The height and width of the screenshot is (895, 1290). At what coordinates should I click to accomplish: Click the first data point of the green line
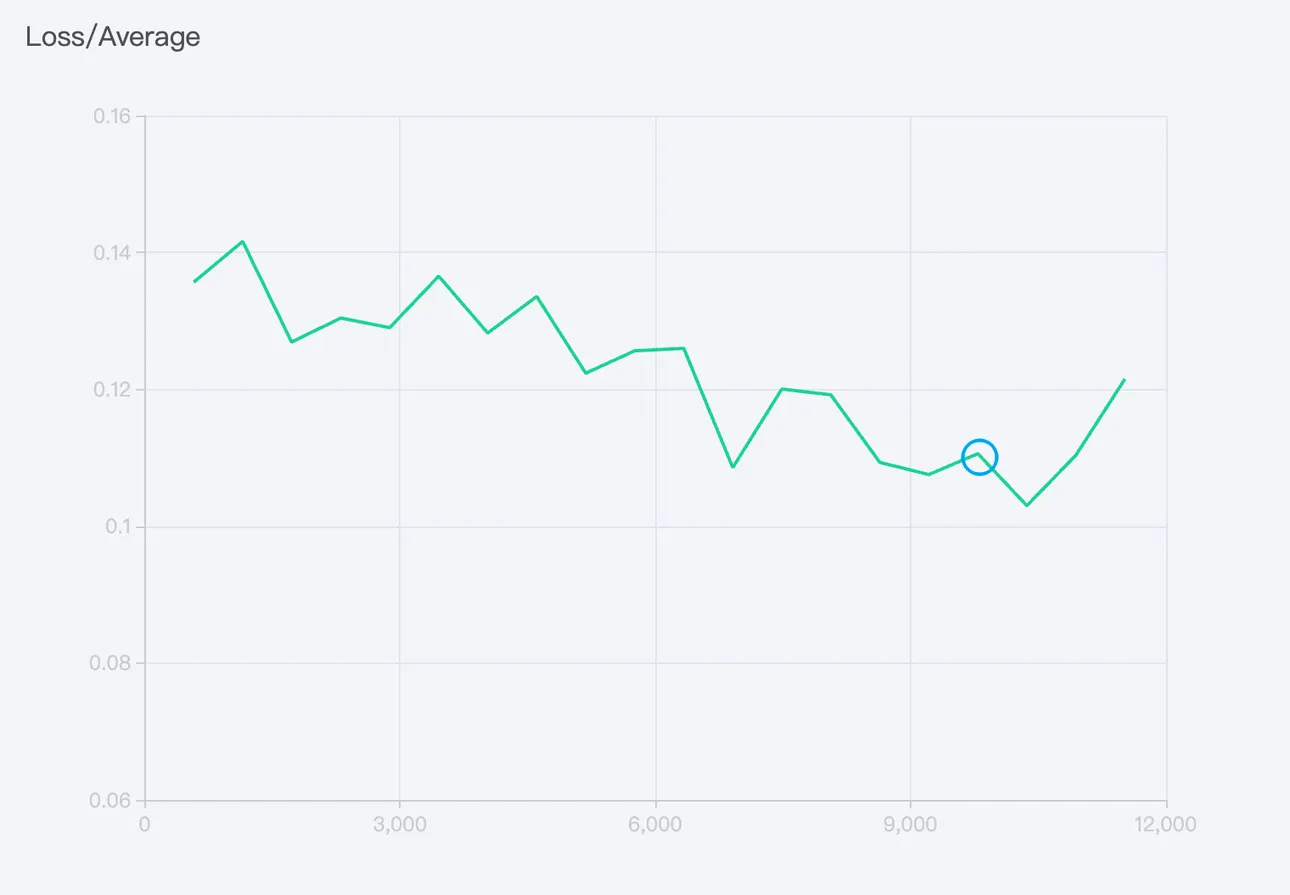tap(194, 282)
